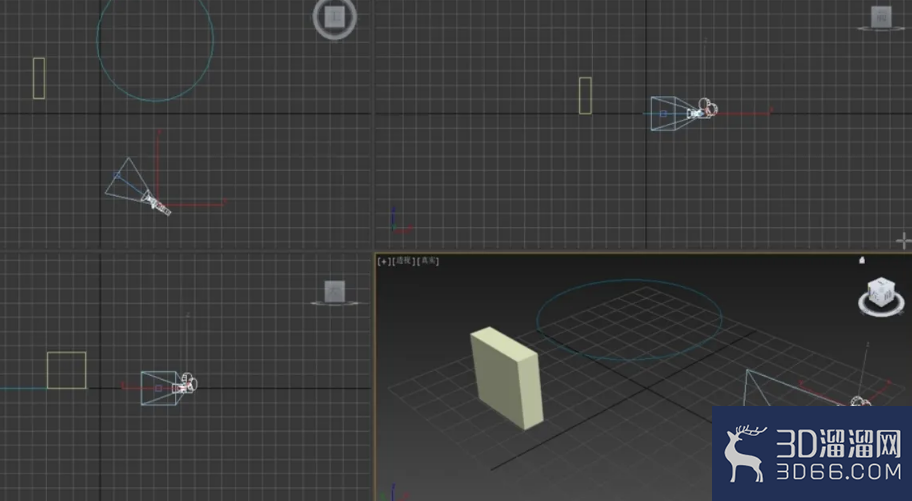Click the camera target in the left viewport
The width and height of the screenshot is (912, 501).
(x=158, y=388)
